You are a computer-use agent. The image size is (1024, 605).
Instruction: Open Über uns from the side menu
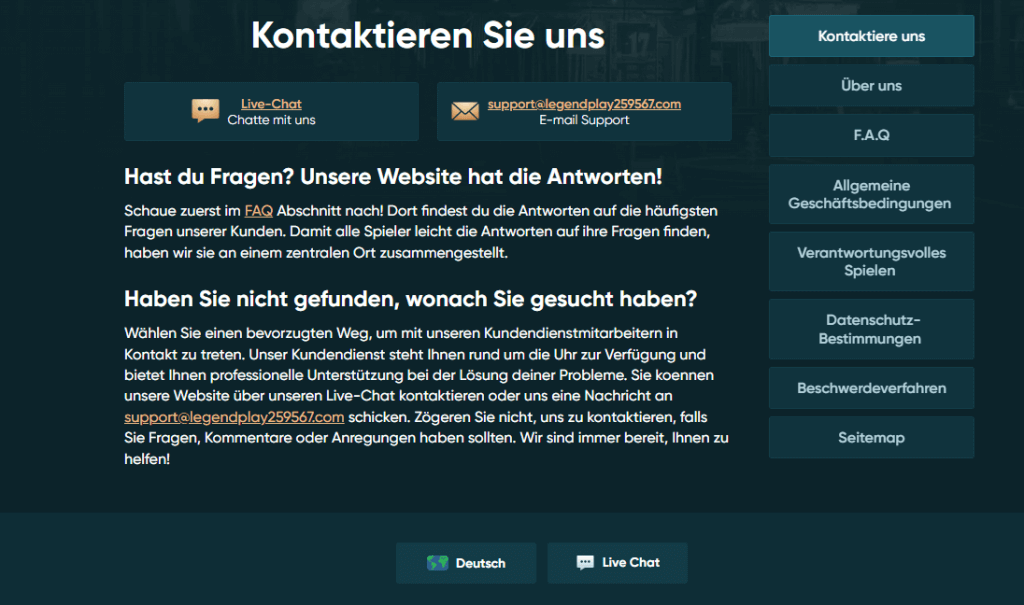pos(871,86)
